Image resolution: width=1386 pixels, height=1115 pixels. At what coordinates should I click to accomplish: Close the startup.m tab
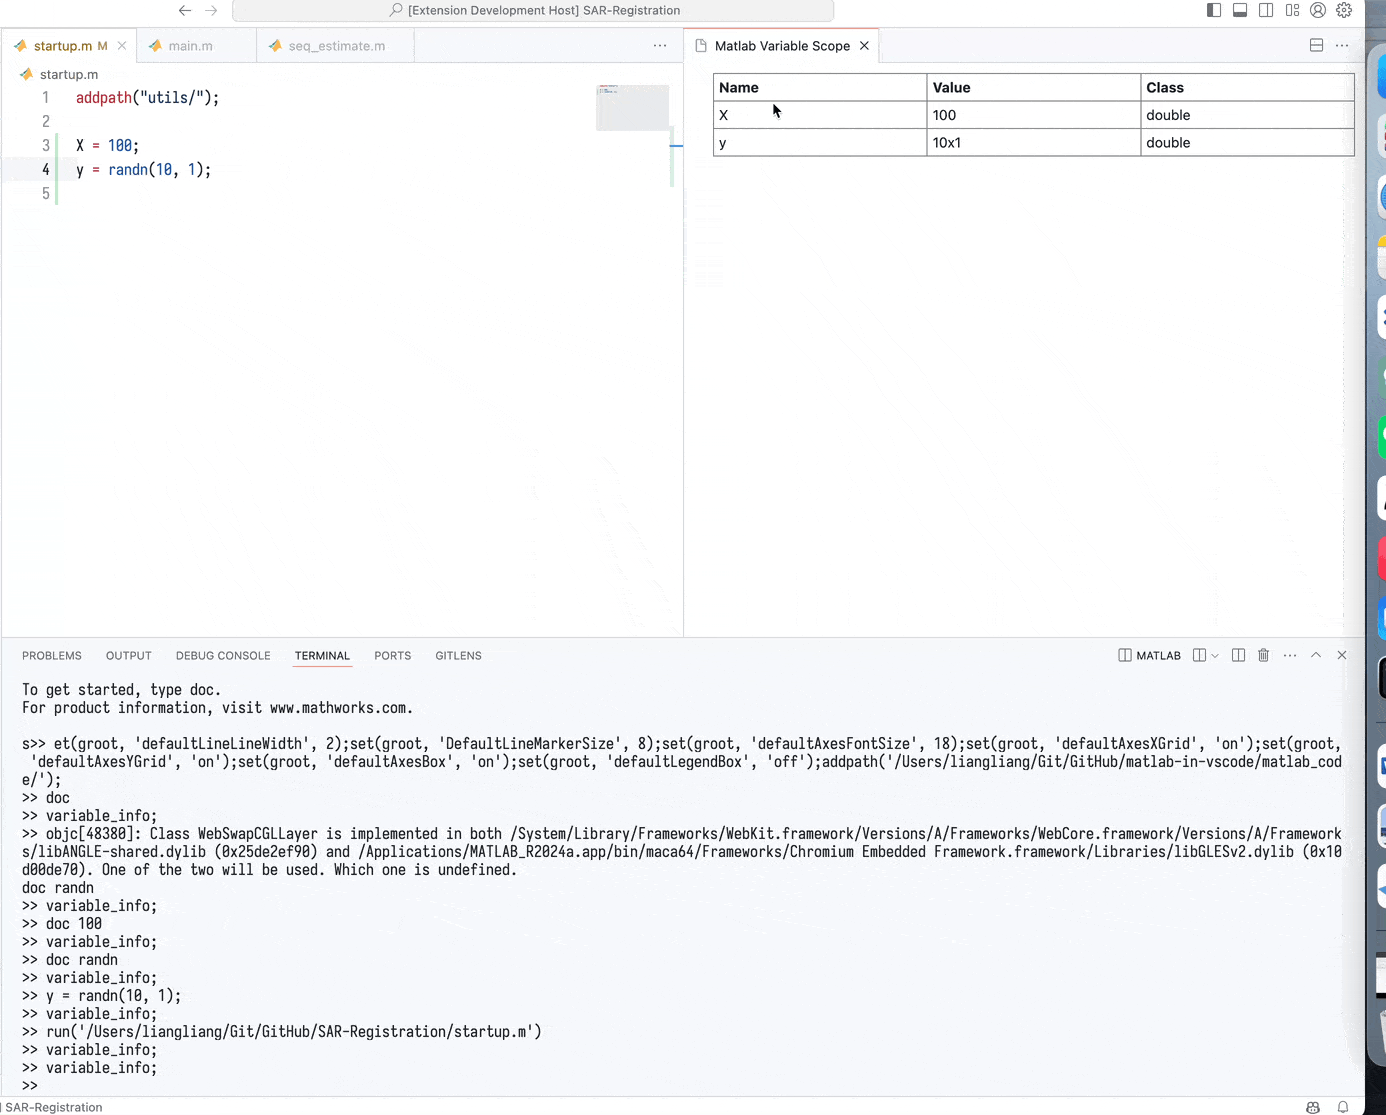coord(122,46)
